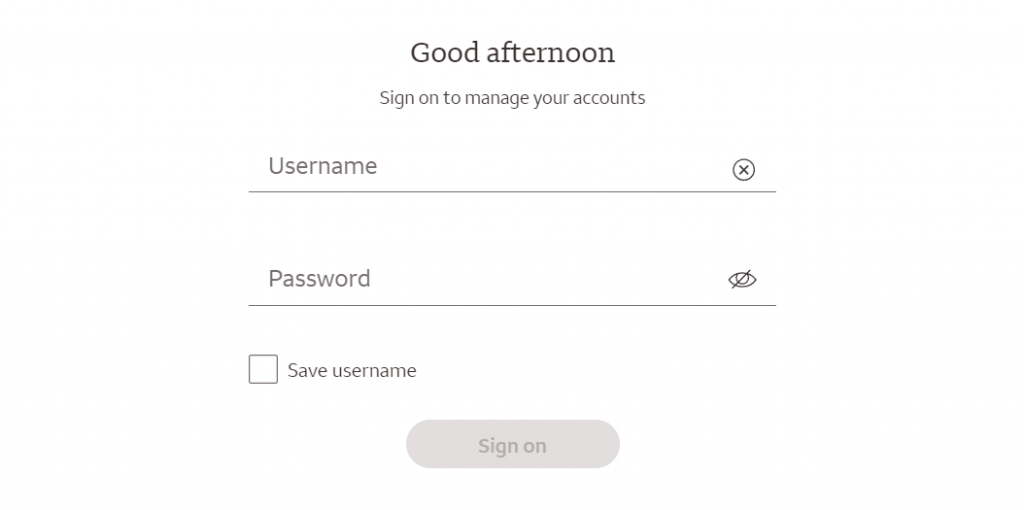Tick the Save username checkbox

tap(263, 370)
